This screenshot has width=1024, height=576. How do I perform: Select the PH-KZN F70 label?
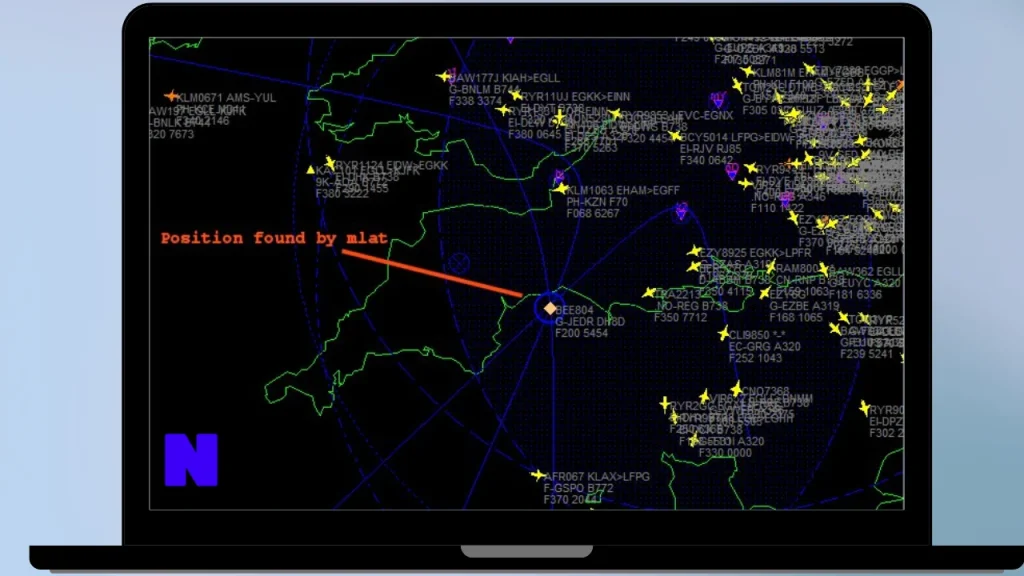pyautogui.click(x=597, y=202)
